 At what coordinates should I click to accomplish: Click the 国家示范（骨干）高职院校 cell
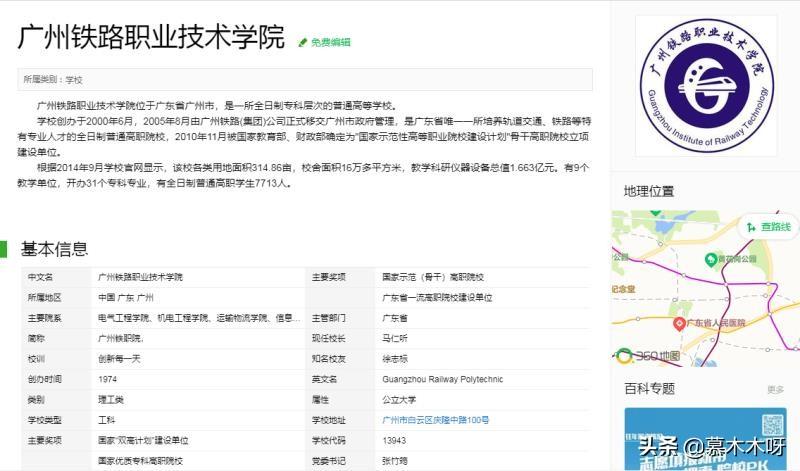point(433,277)
